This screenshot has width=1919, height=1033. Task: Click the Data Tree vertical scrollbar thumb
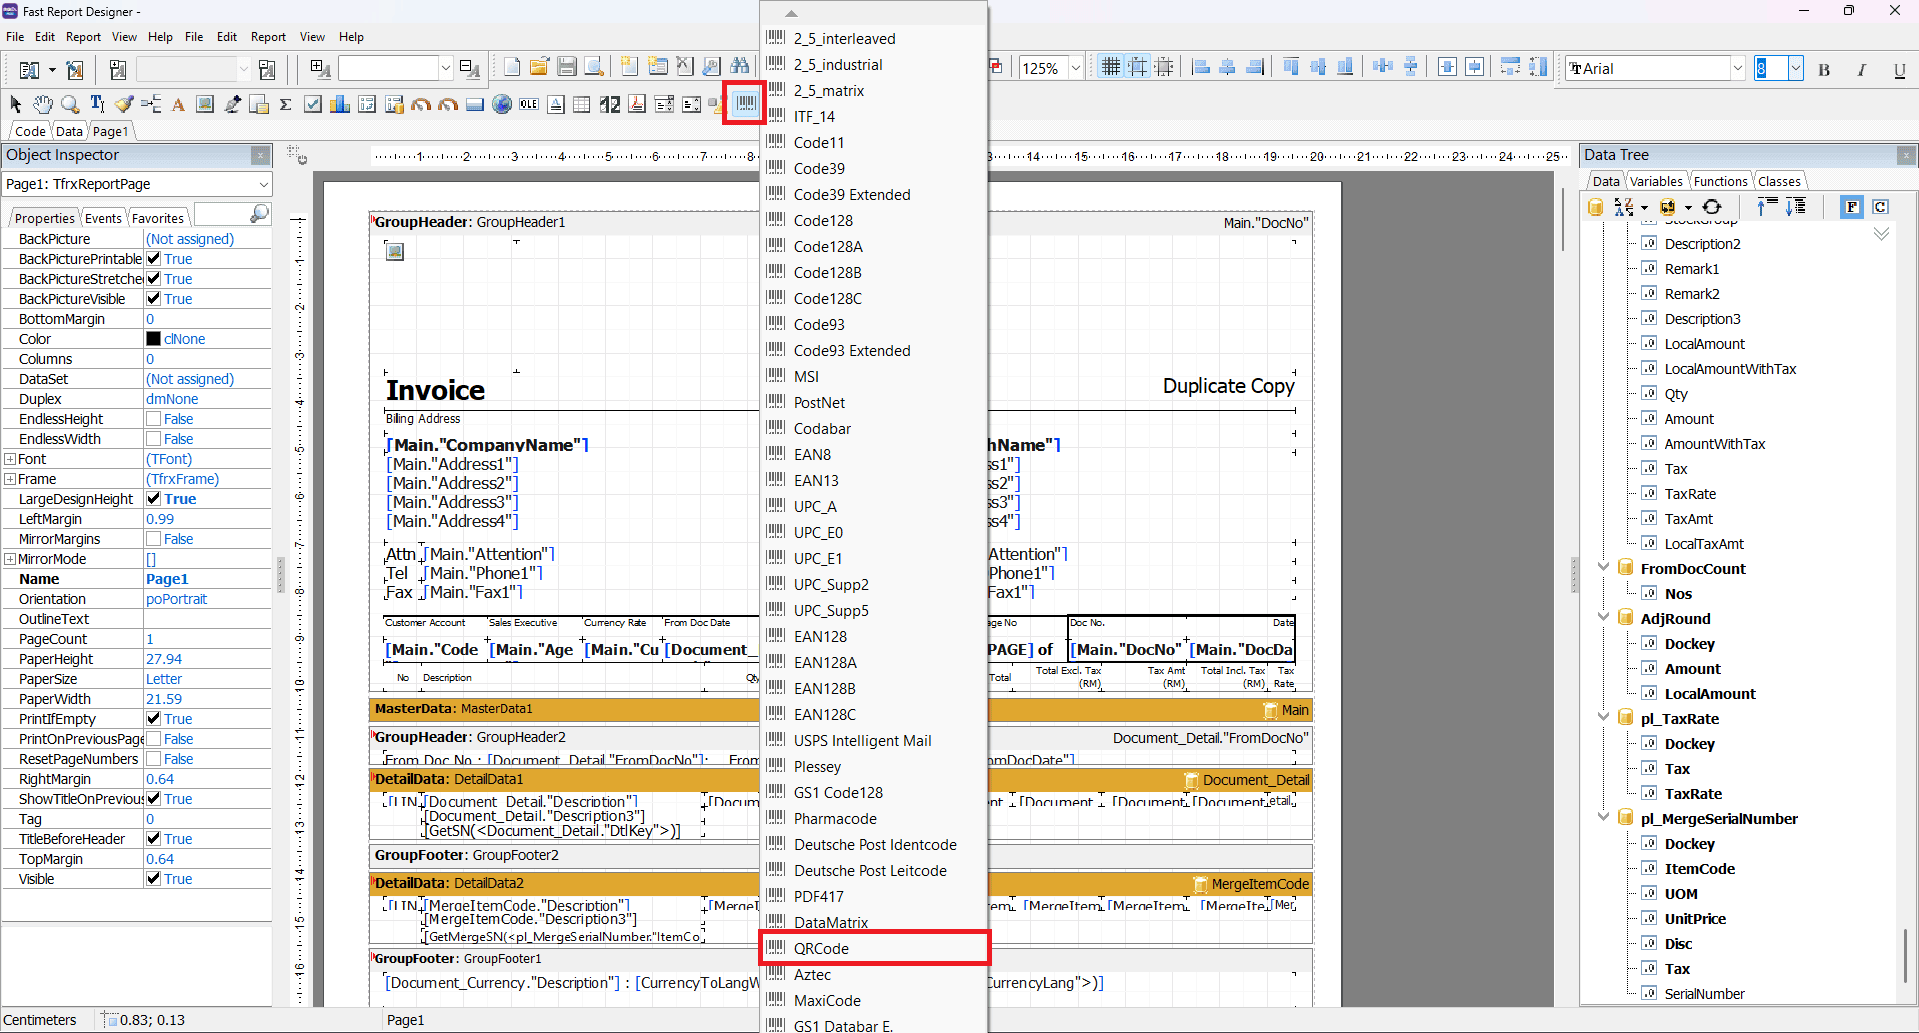coord(1905,956)
